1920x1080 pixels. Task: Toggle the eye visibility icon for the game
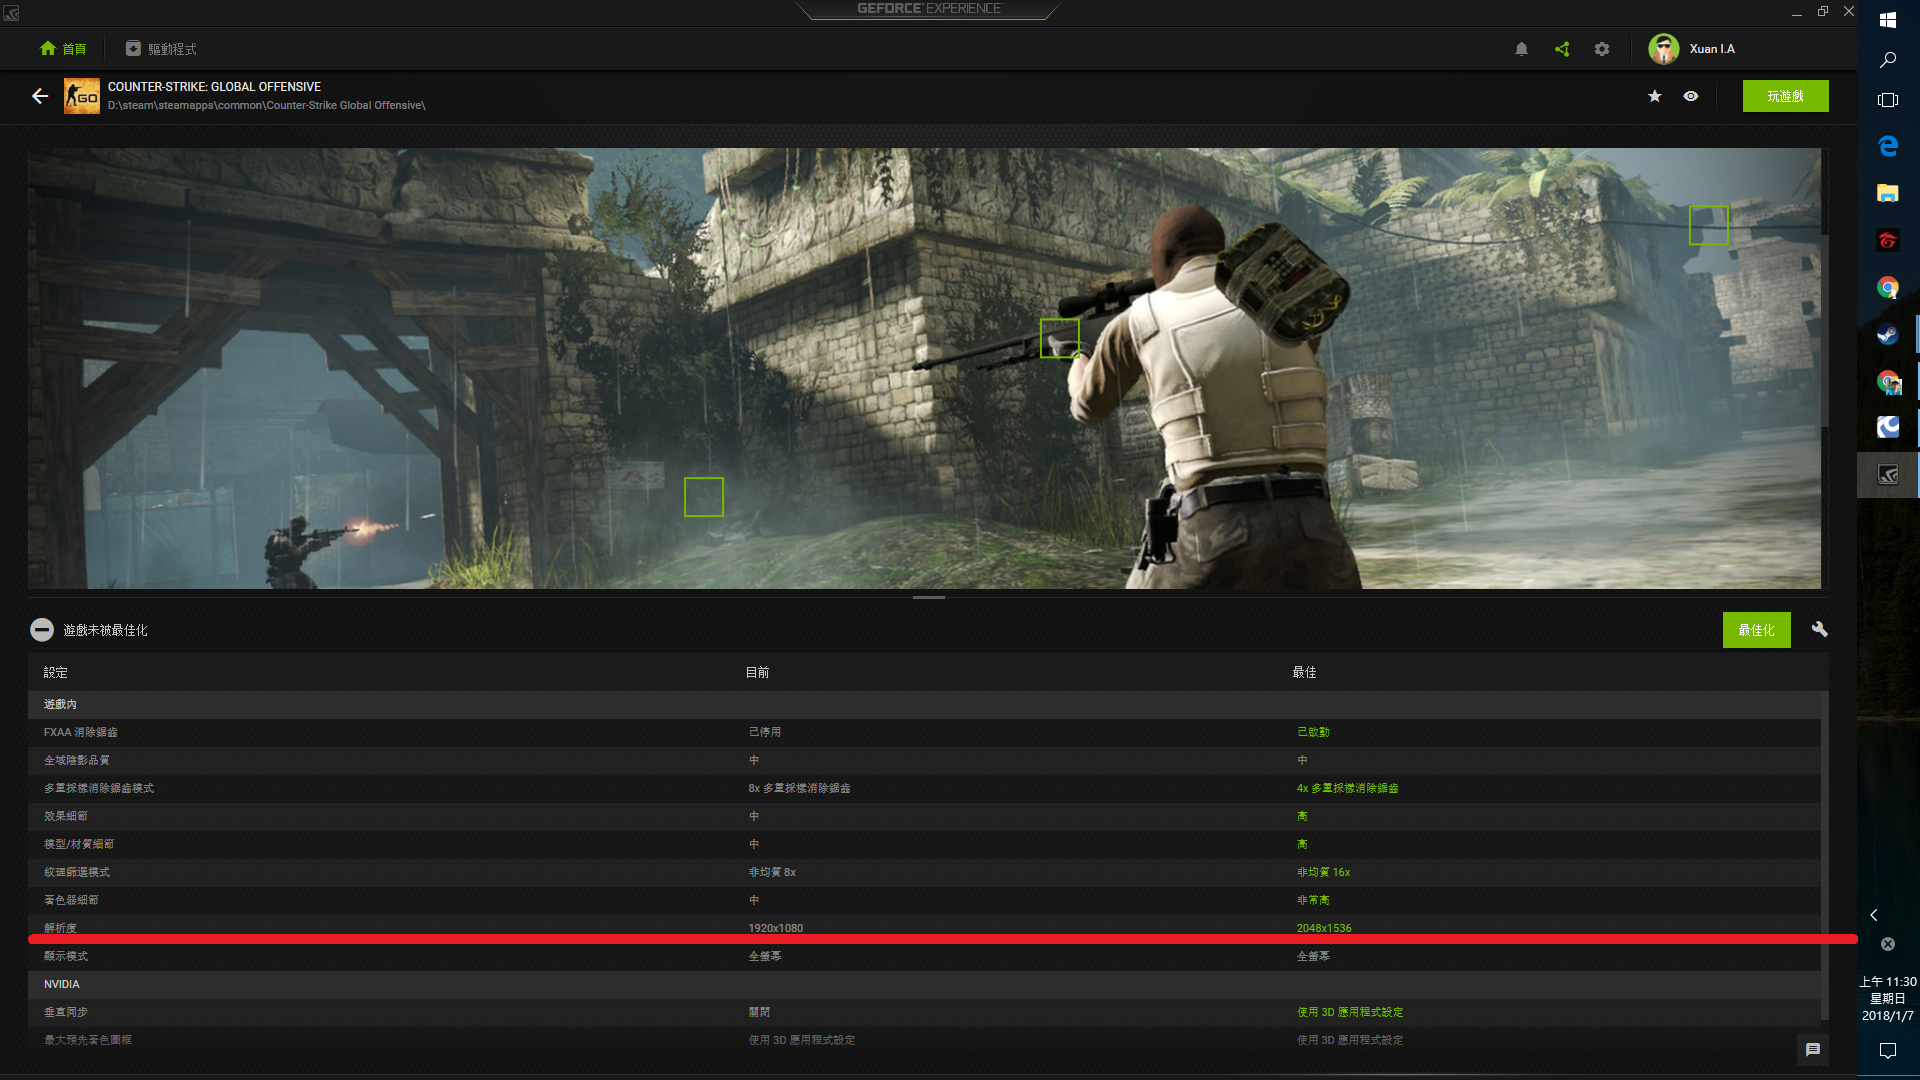click(1691, 96)
